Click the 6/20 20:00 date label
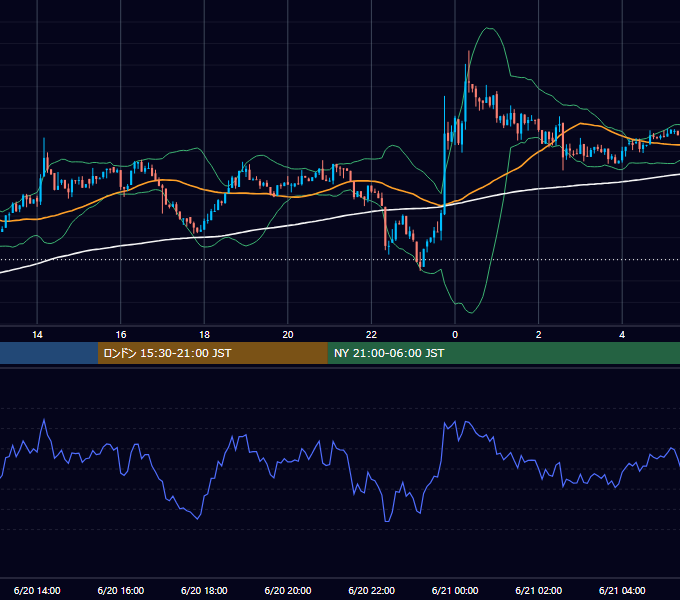 coord(288,590)
